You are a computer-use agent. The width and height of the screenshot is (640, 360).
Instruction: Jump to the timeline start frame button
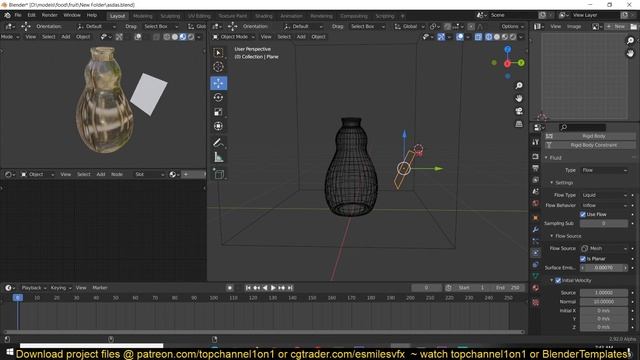point(248,288)
